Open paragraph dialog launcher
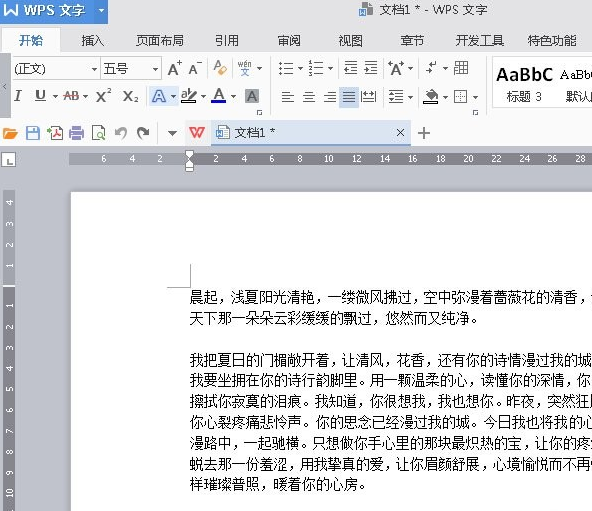The image size is (592, 511). coord(475,113)
